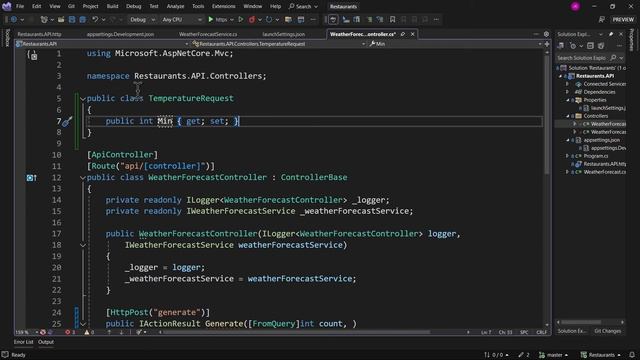
Task: Open the Extensions menu
Action: tap(224, 6)
